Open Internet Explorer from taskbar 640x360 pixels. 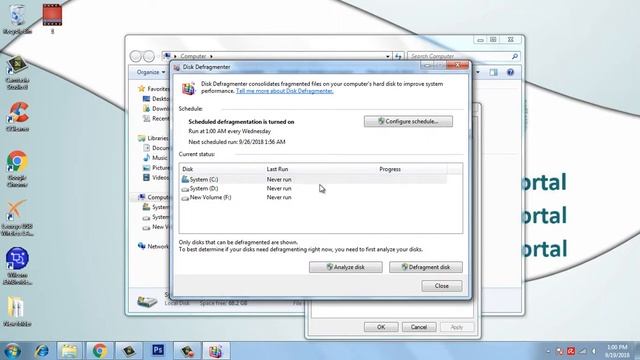click(x=41, y=351)
